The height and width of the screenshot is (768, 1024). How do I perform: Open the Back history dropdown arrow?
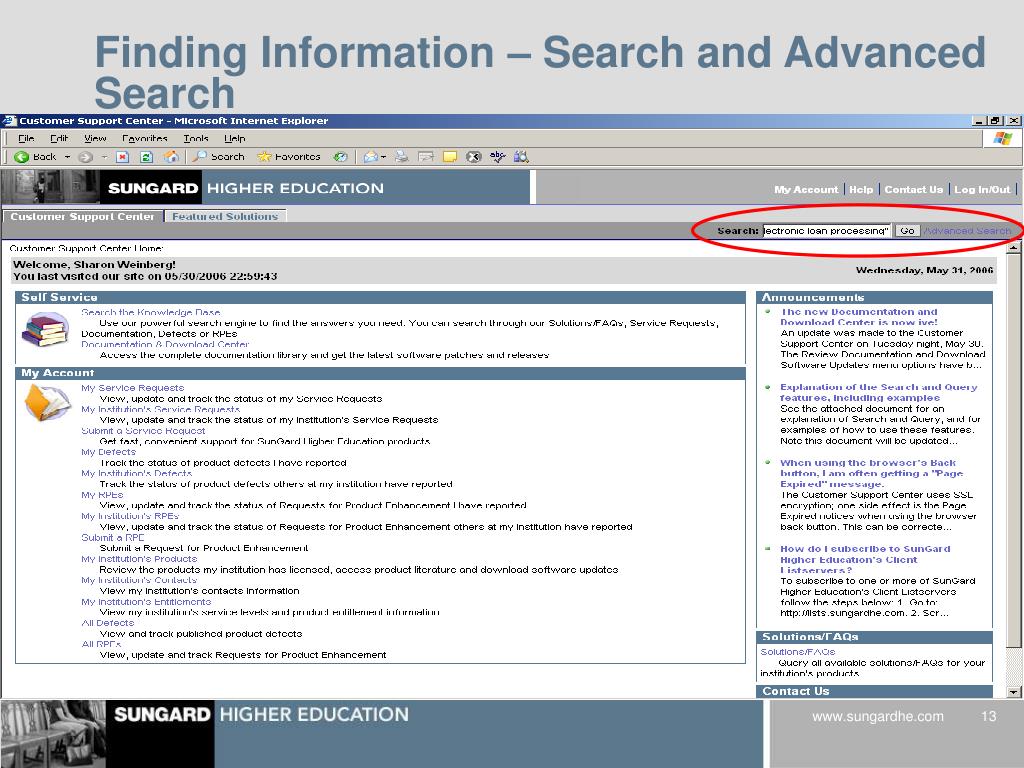point(67,157)
